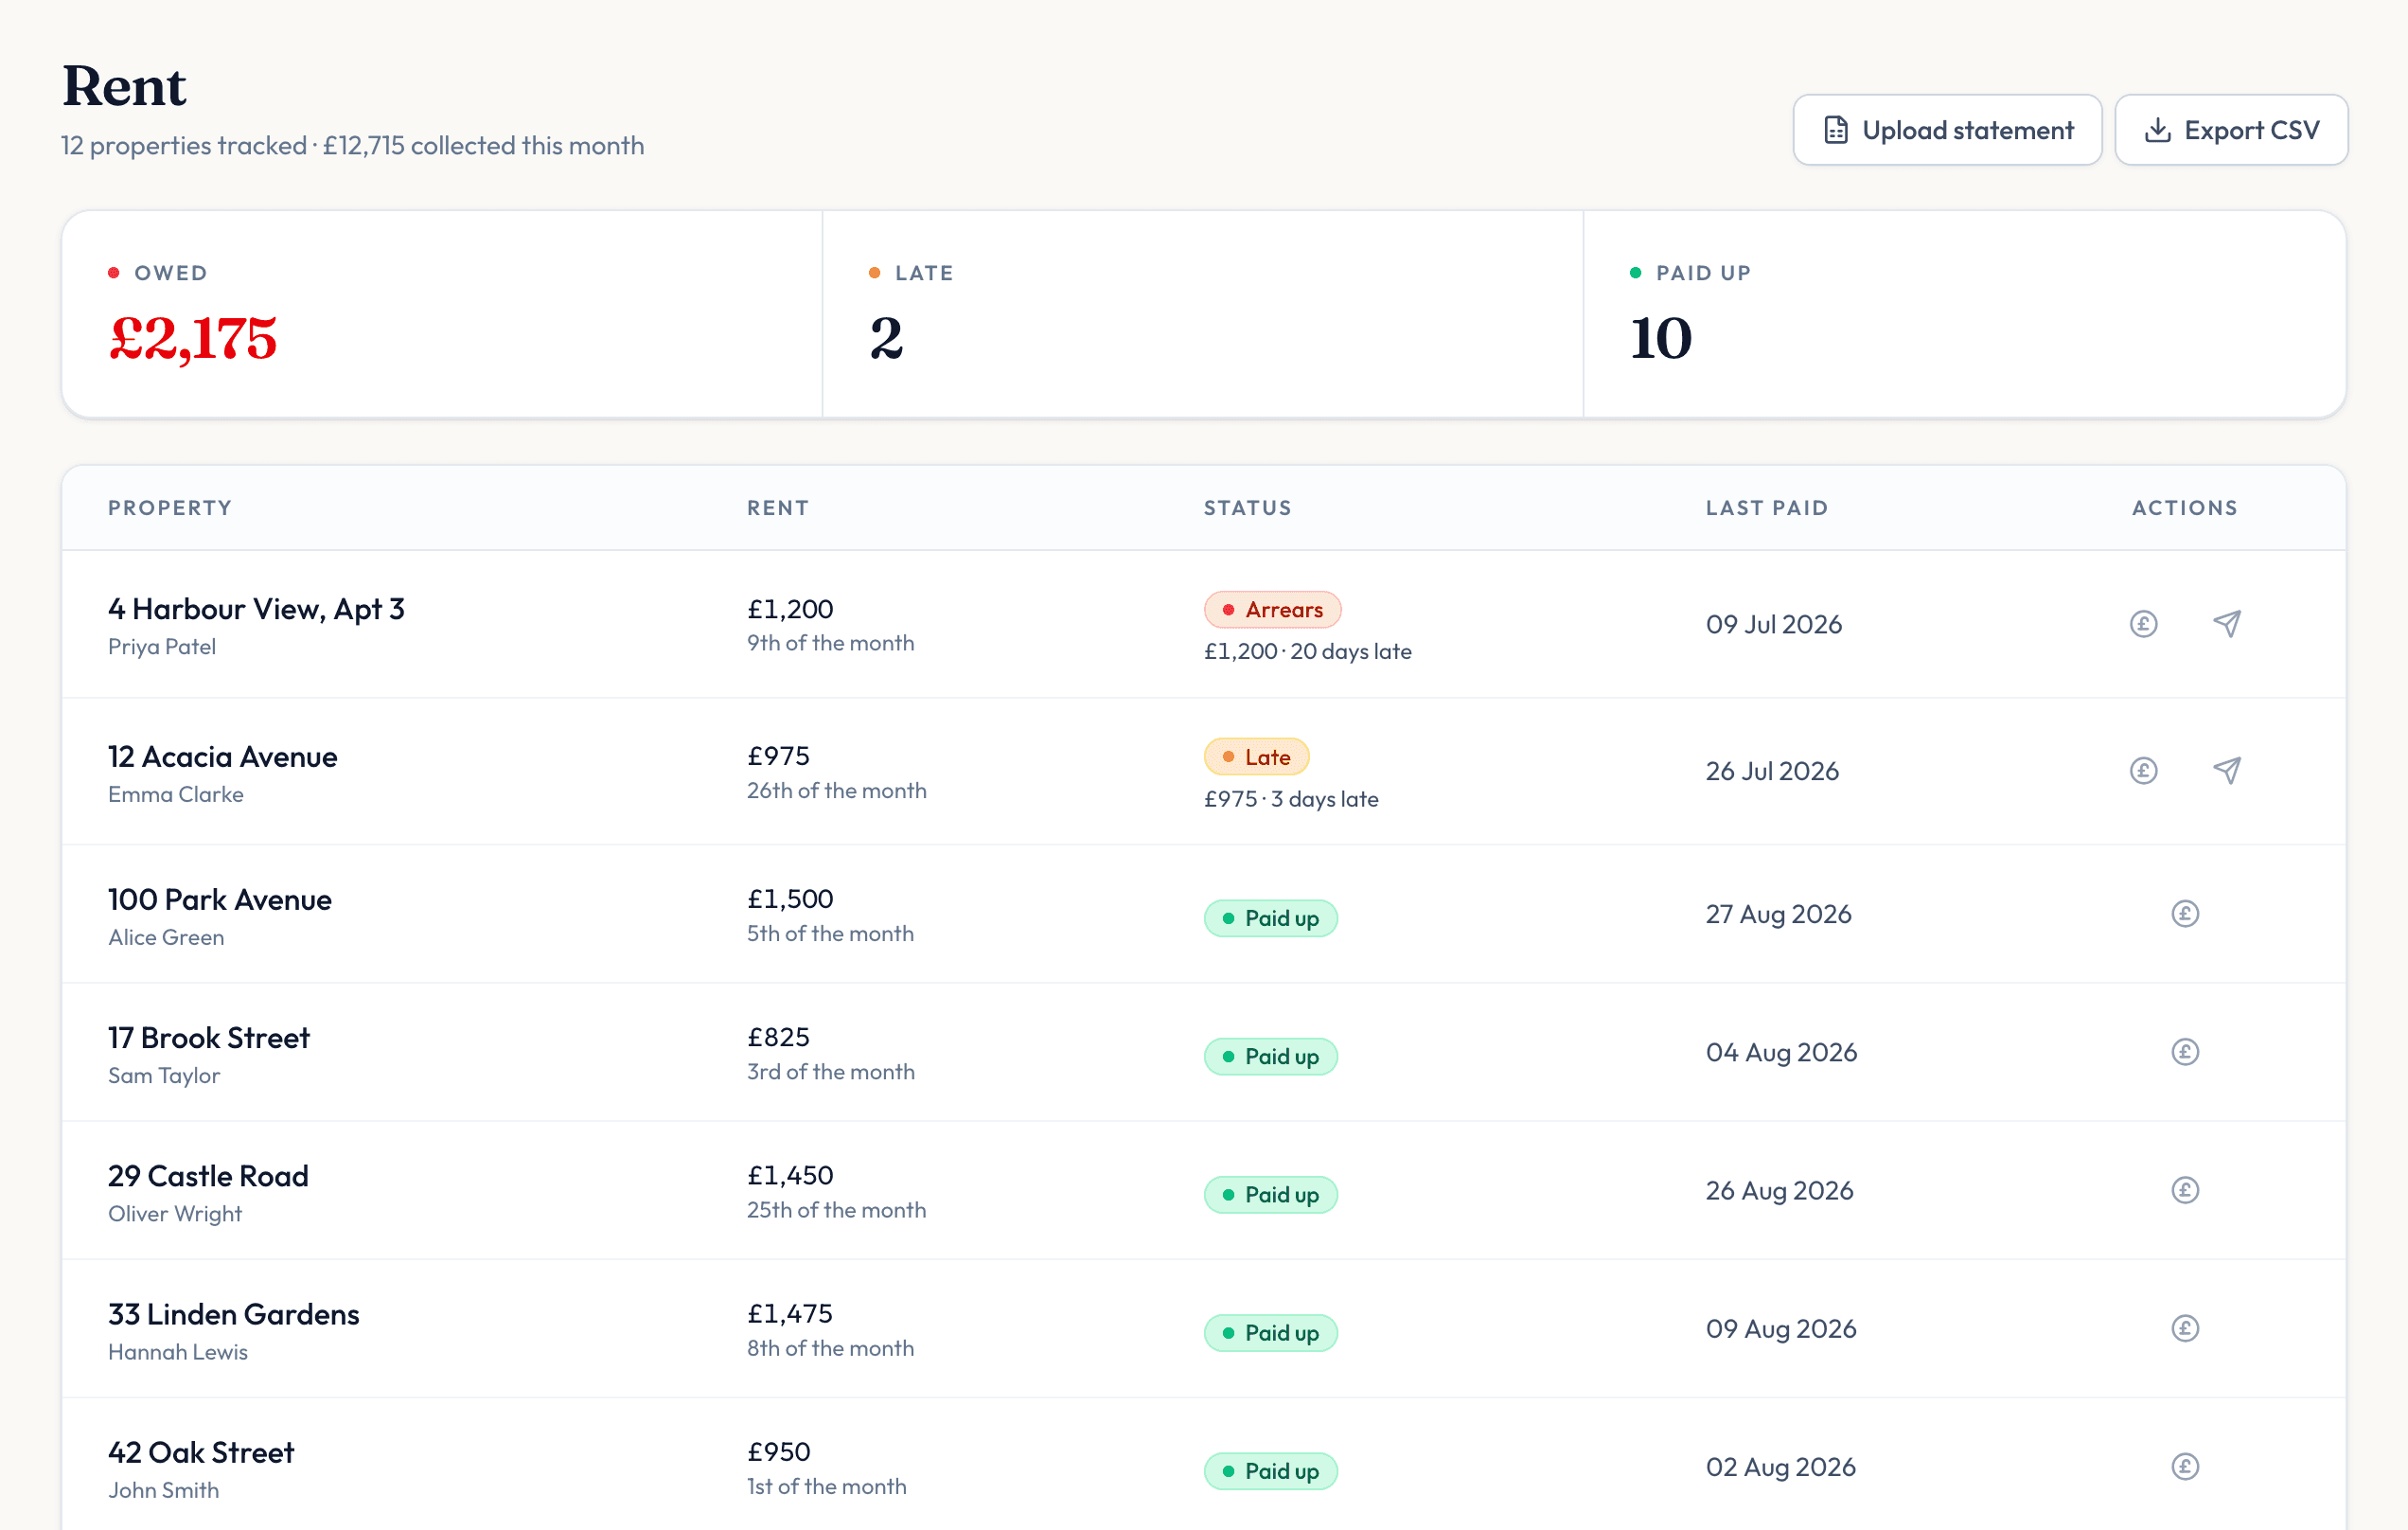Image resolution: width=2408 pixels, height=1530 pixels.
Task: Click last paid date 09 Aug 2026
Action: pos(1781,1328)
